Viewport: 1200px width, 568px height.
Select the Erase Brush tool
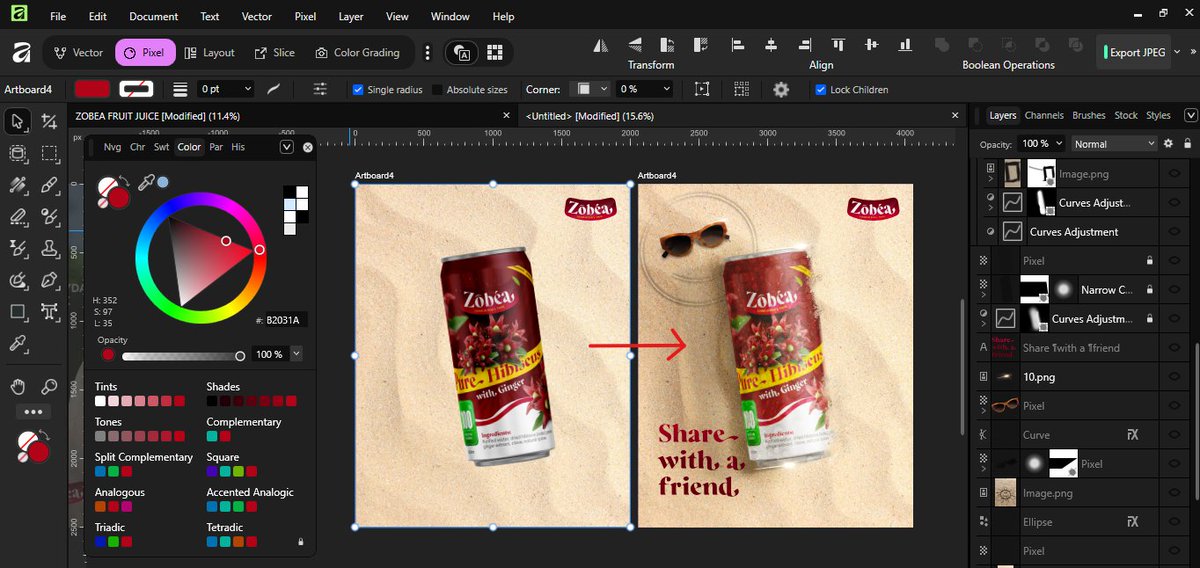tap(17, 216)
